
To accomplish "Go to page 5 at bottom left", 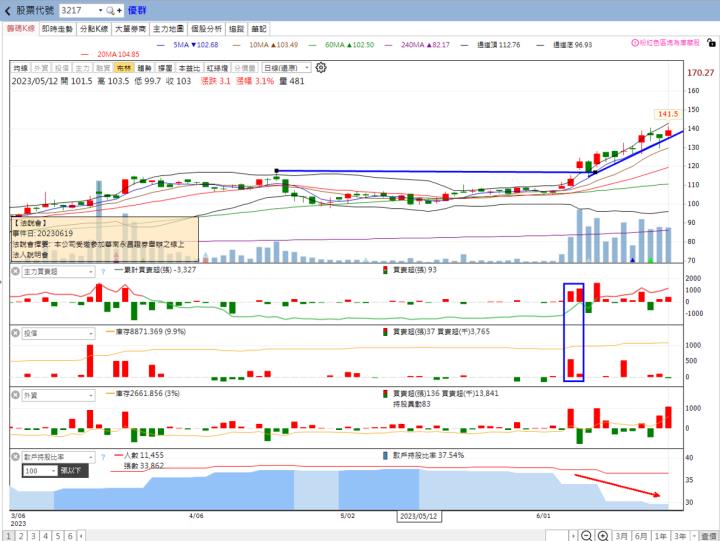I will (x=58, y=536).
